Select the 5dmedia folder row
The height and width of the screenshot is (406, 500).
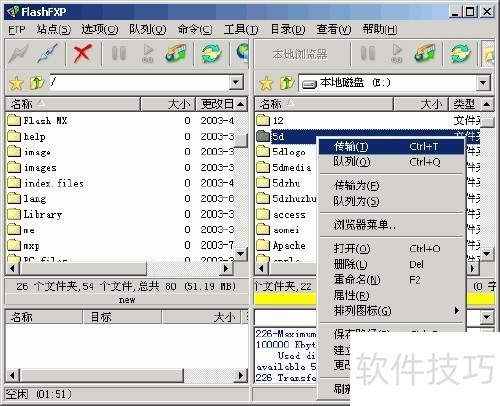pos(286,167)
